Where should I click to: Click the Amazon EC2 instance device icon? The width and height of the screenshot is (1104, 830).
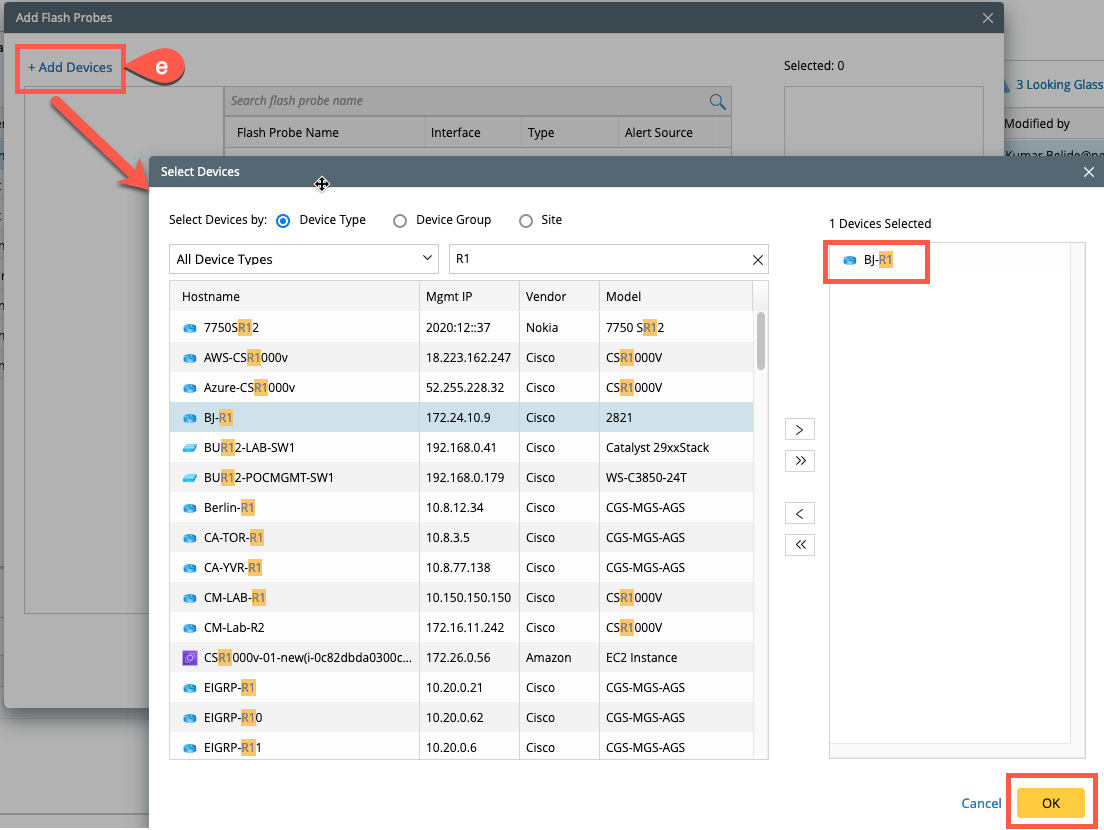coord(190,658)
